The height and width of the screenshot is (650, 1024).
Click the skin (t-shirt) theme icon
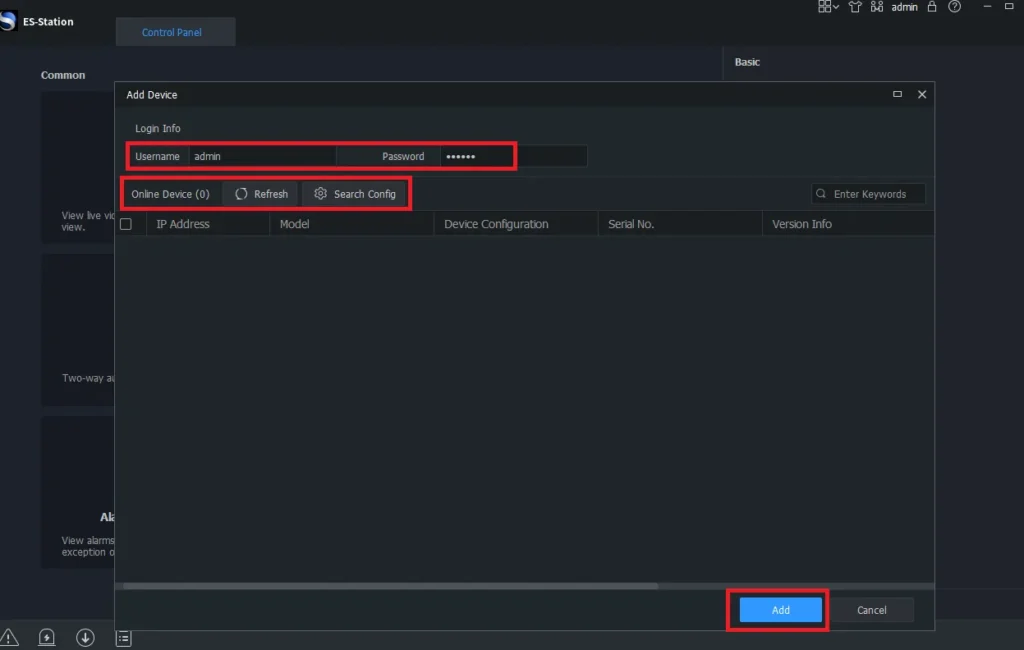[854, 7]
